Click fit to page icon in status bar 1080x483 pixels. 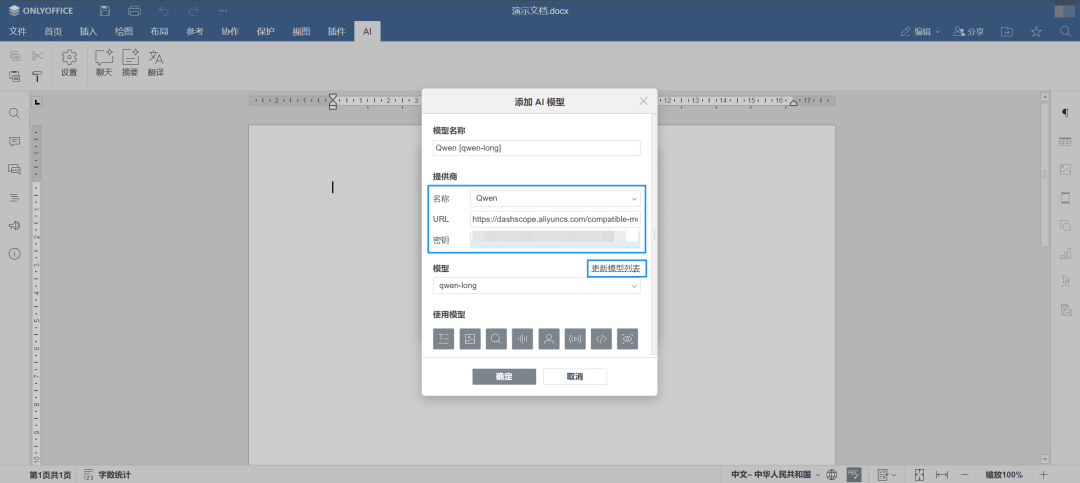point(920,475)
